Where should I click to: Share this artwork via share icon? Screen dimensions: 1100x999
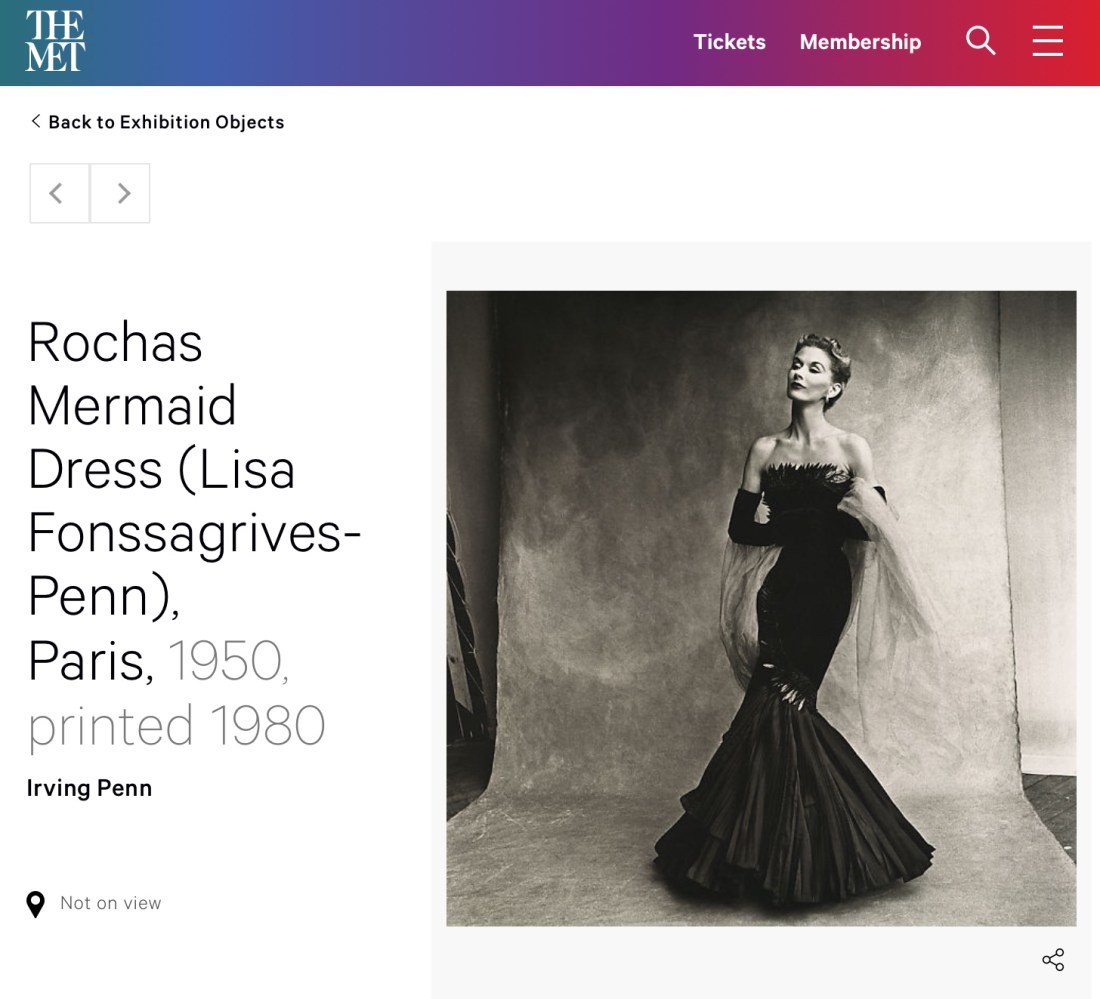tap(1052, 960)
